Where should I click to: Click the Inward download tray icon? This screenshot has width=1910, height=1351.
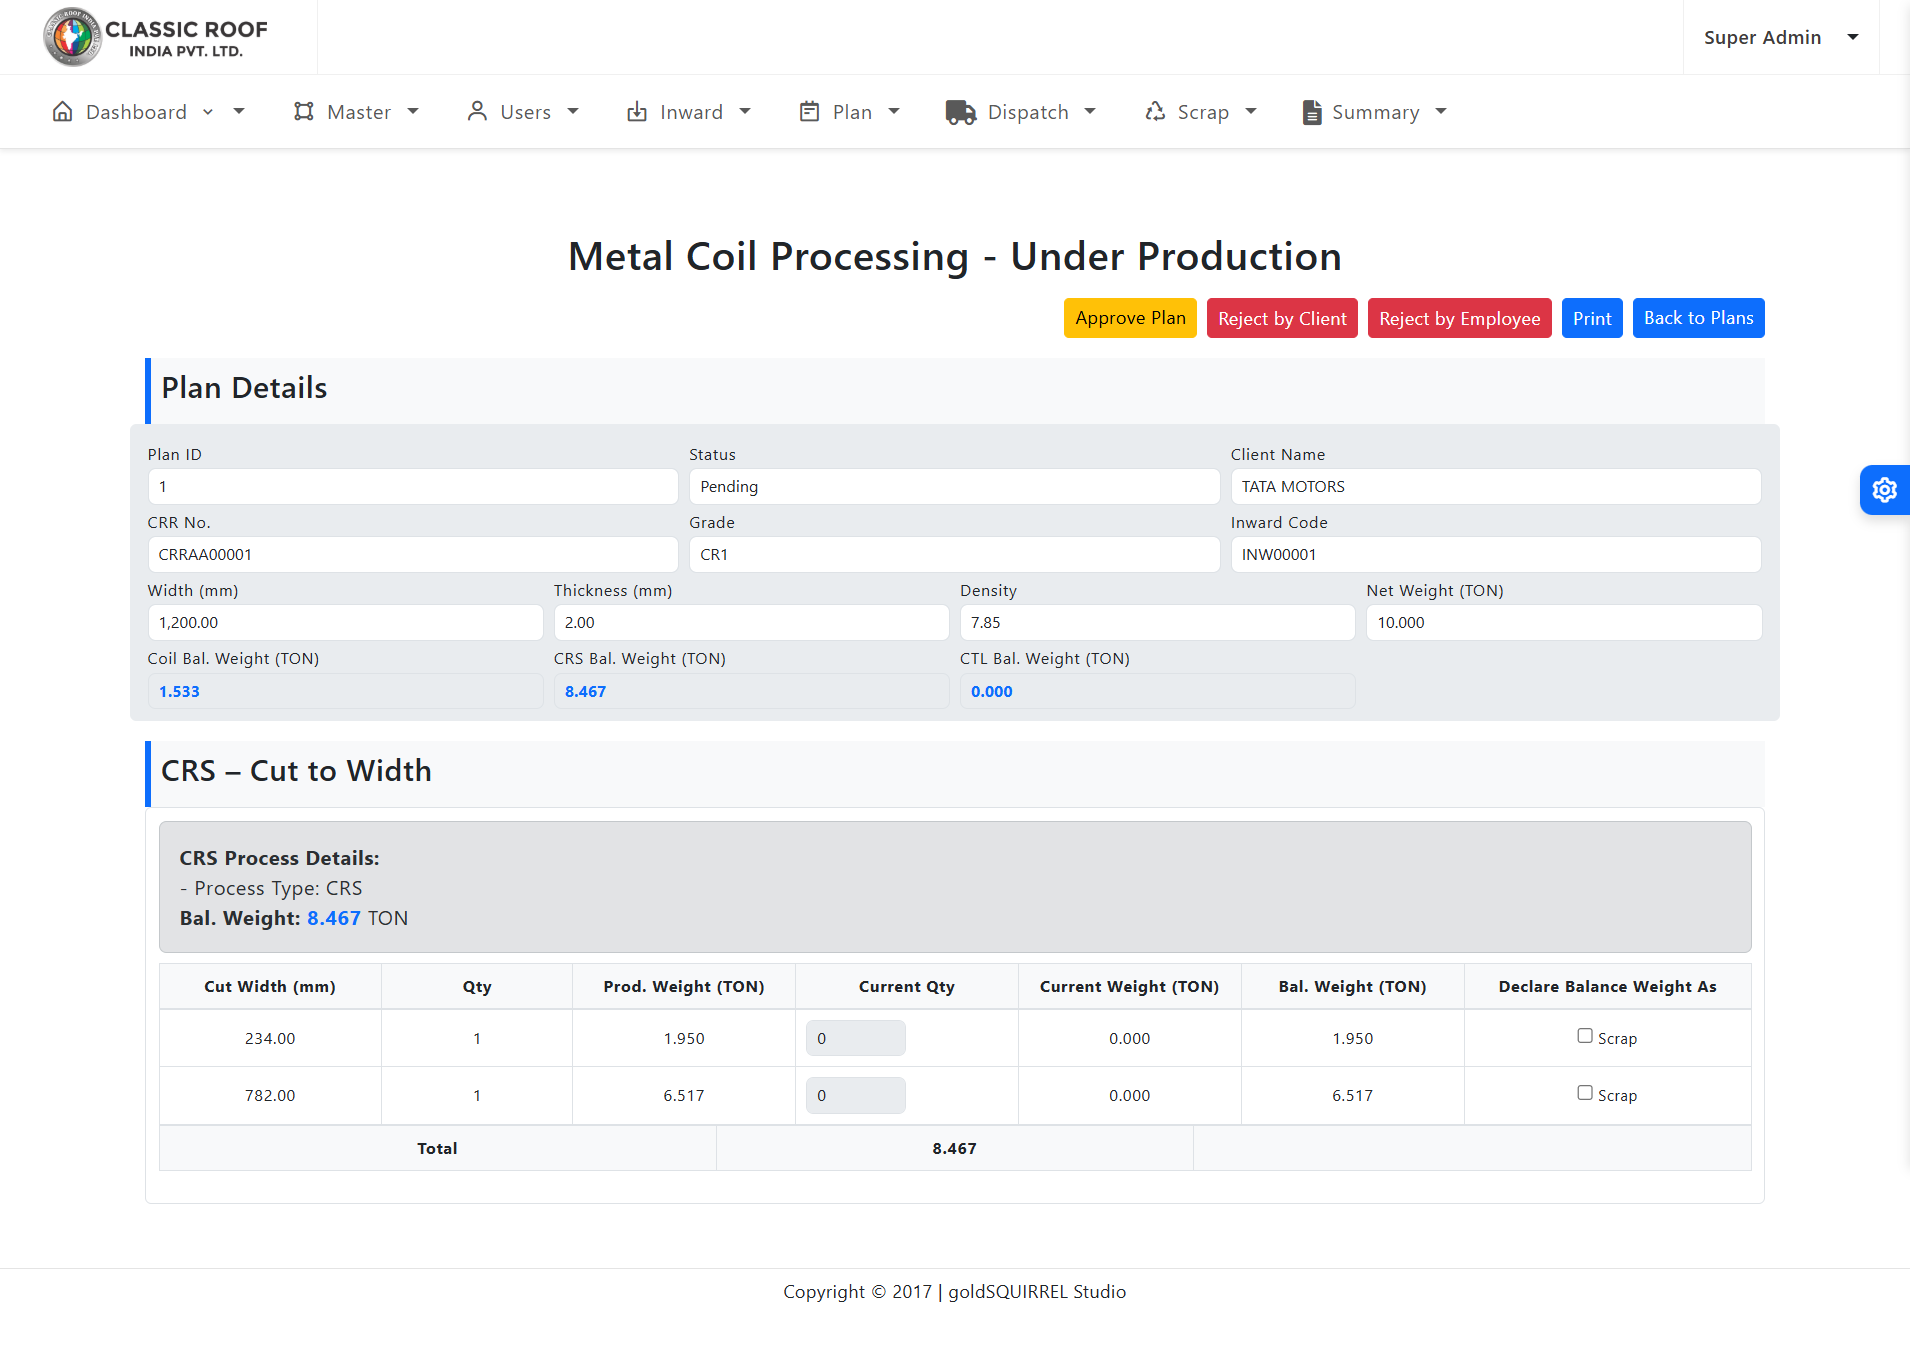pyautogui.click(x=637, y=112)
